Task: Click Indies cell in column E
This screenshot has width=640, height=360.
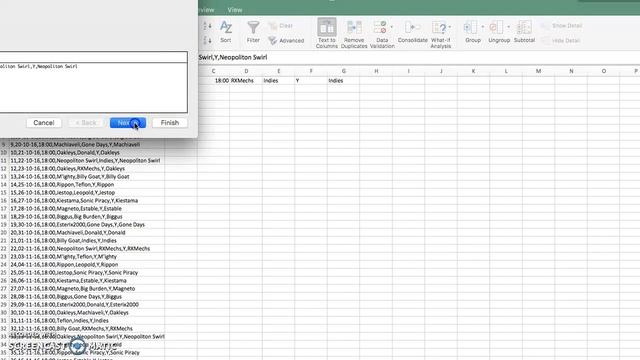Action: [278, 81]
